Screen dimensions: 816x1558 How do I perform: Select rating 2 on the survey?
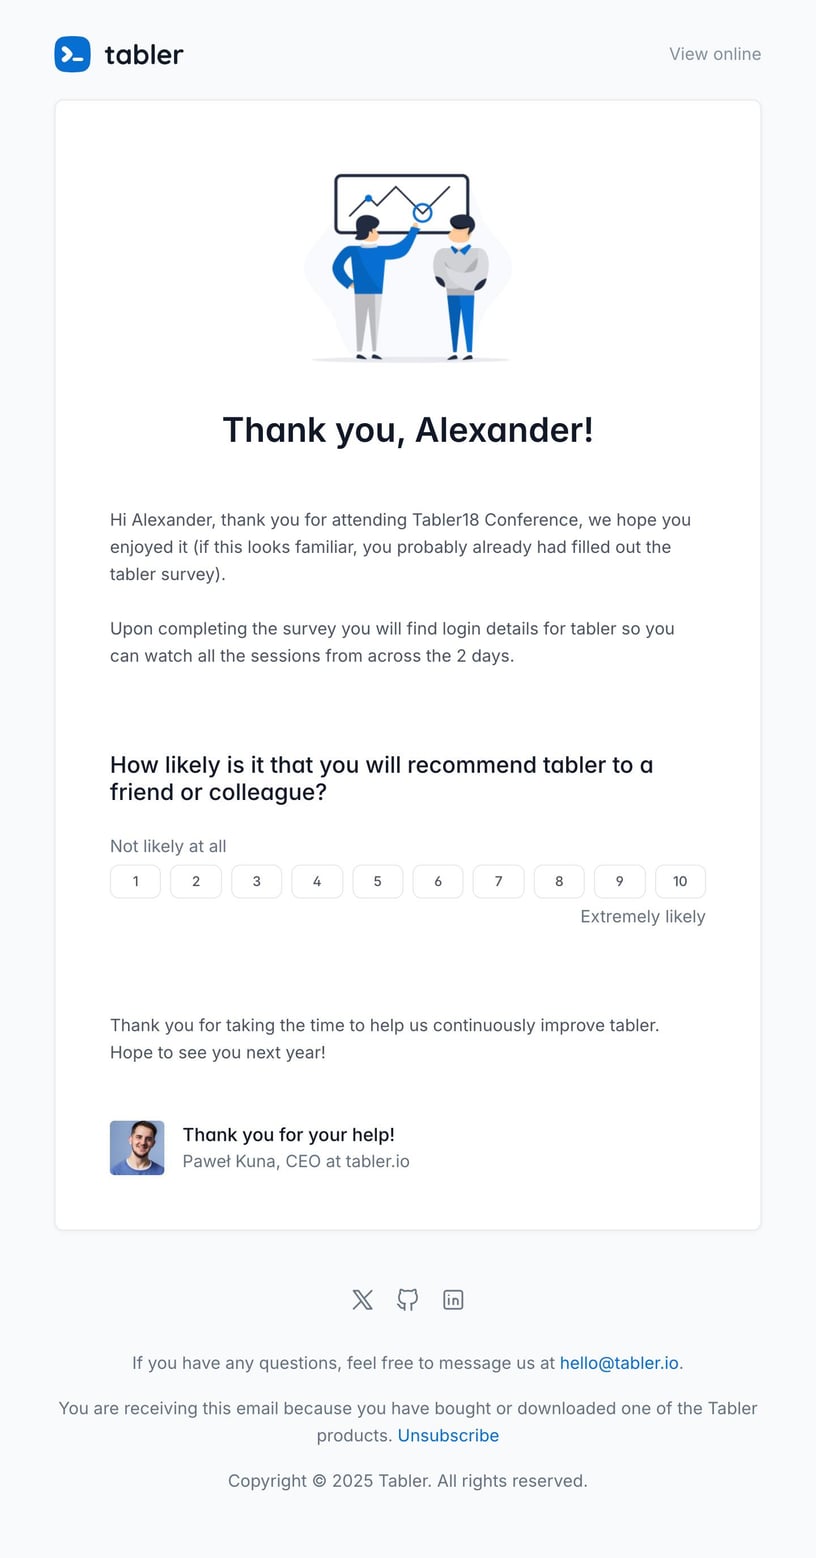pos(196,881)
